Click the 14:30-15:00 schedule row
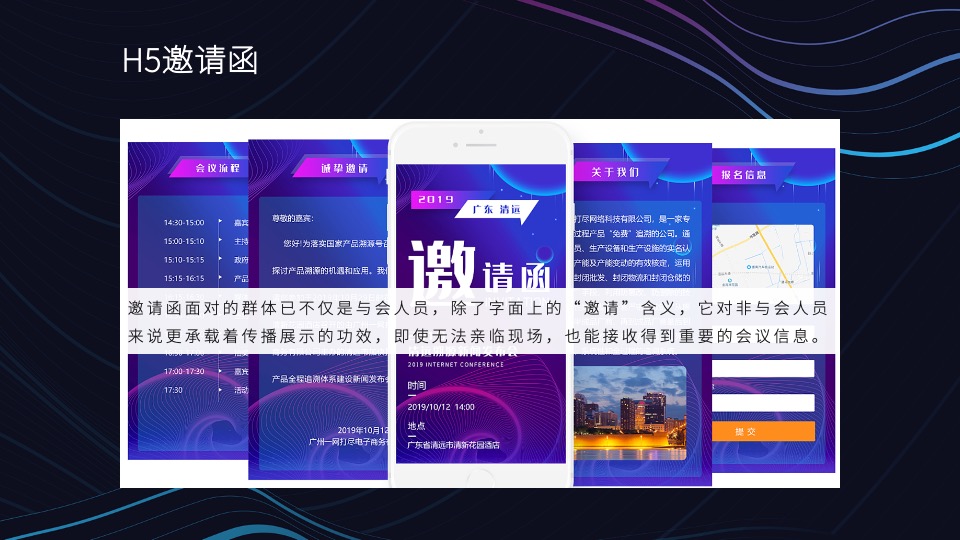The height and width of the screenshot is (540, 960). click(x=206, y=222)
